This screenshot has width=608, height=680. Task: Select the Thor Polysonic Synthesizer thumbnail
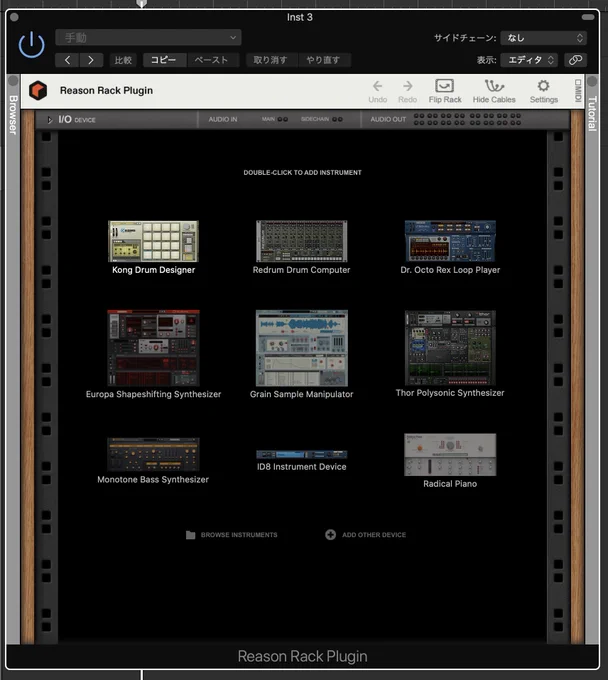[x=450, y=348]
